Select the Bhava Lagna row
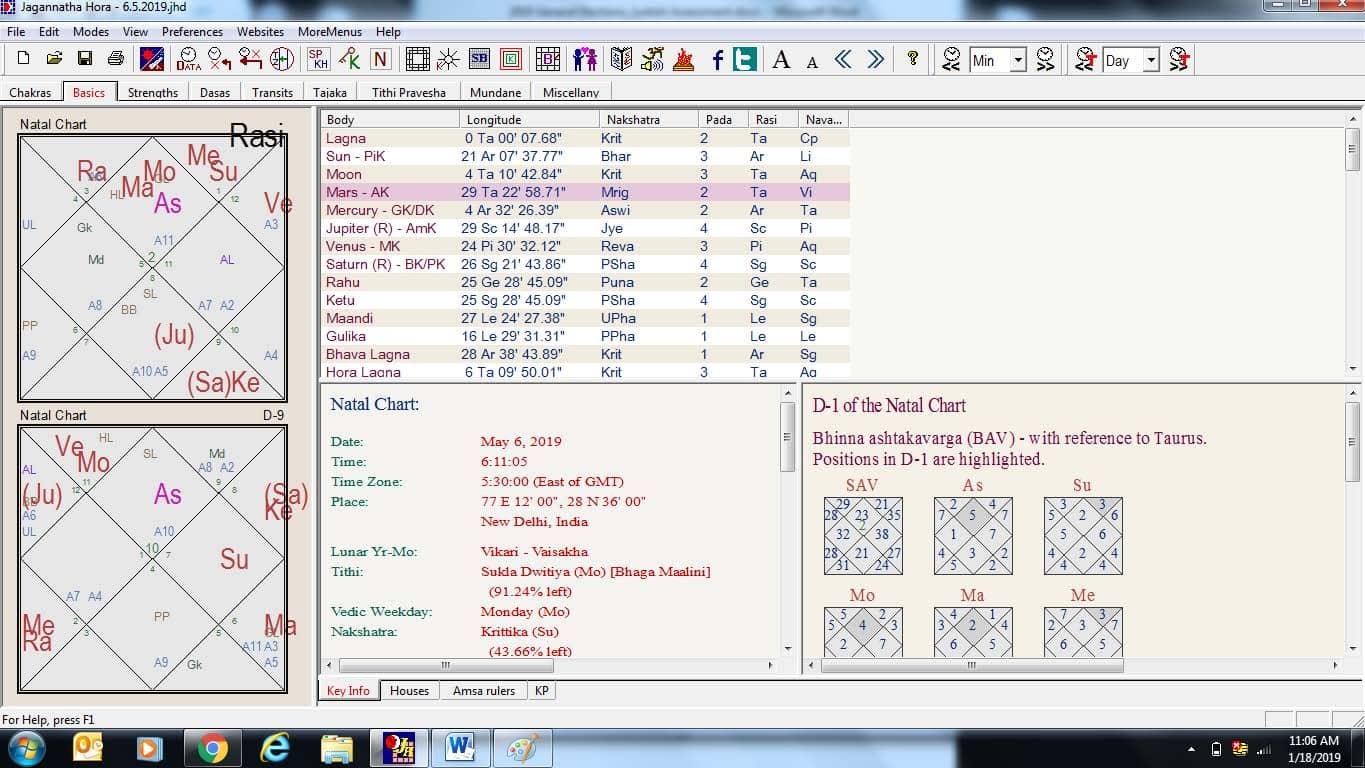 [585, 354]
